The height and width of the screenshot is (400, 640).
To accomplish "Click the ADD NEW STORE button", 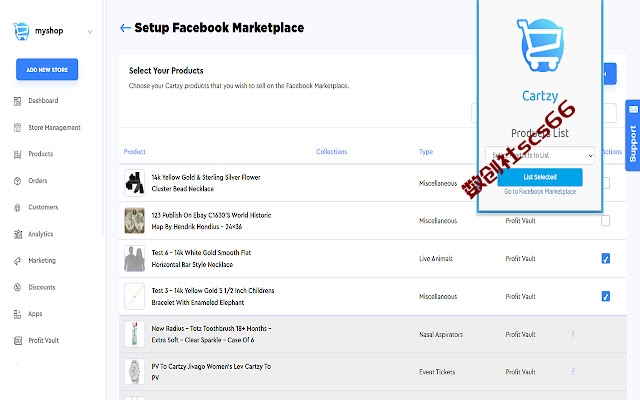I will (x=47, y=69).
